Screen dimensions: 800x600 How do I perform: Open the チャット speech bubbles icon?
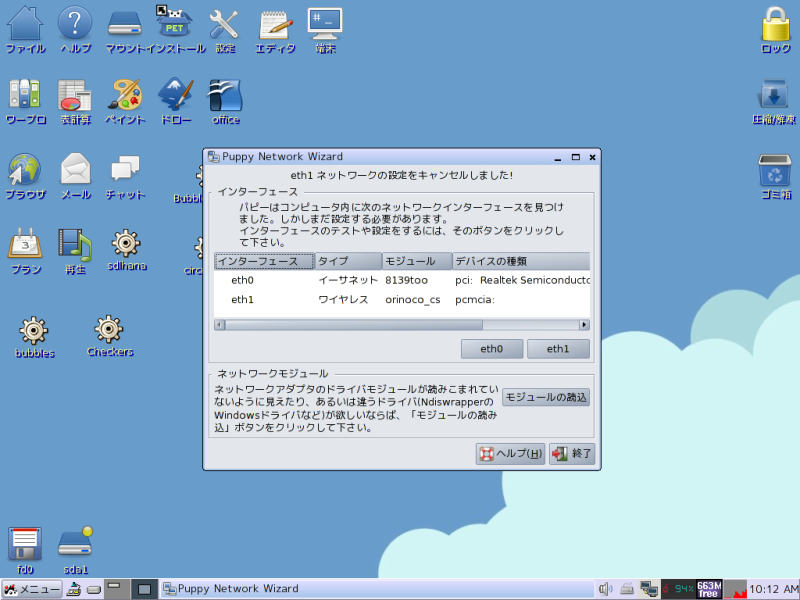pos(125,168)
